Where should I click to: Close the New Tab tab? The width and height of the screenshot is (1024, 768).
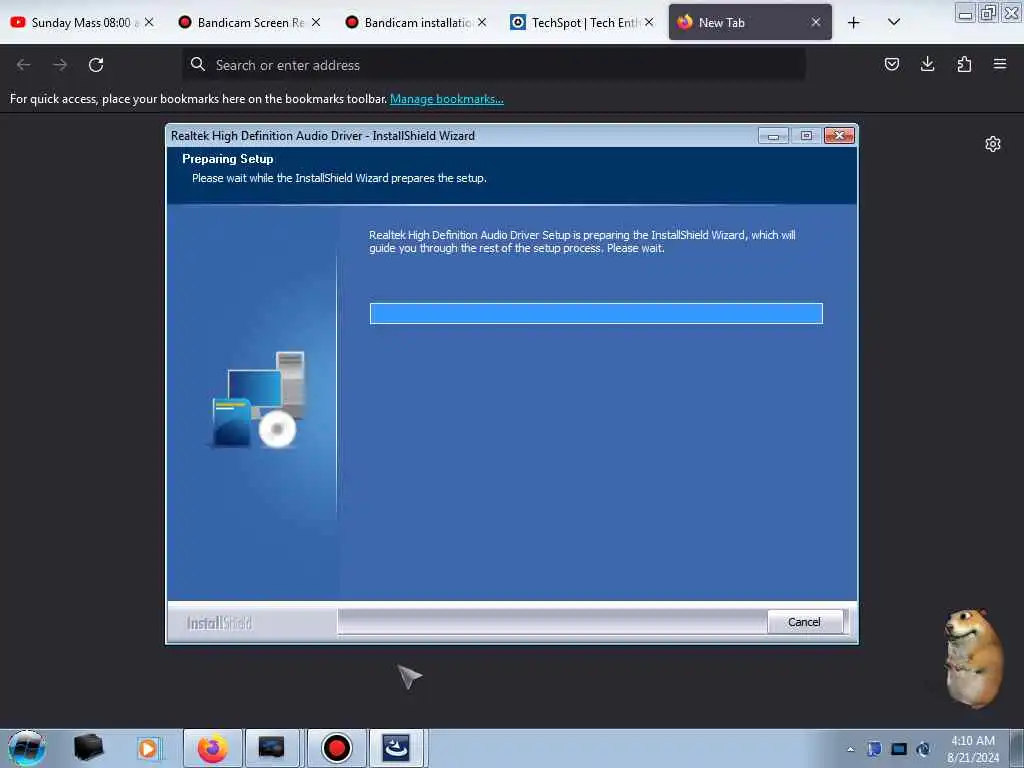(x=816, y=22)
